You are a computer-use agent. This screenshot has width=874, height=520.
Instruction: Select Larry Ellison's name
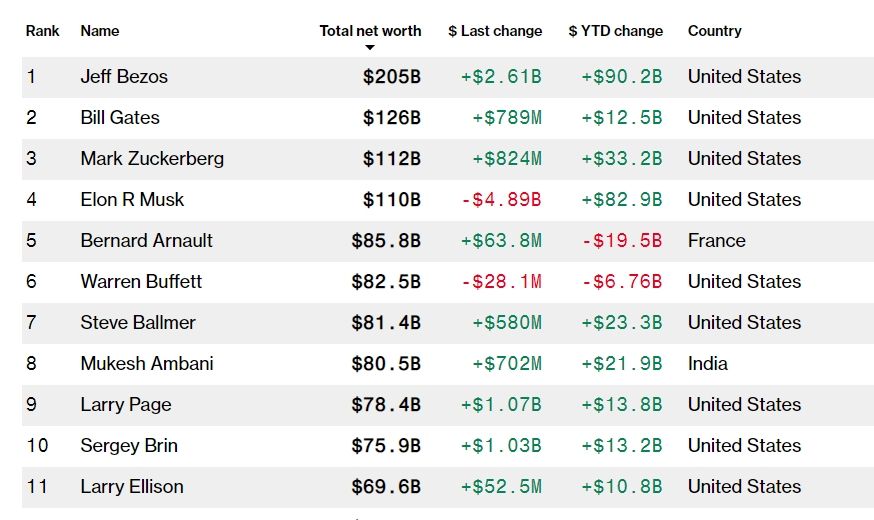tap(132, 487)
